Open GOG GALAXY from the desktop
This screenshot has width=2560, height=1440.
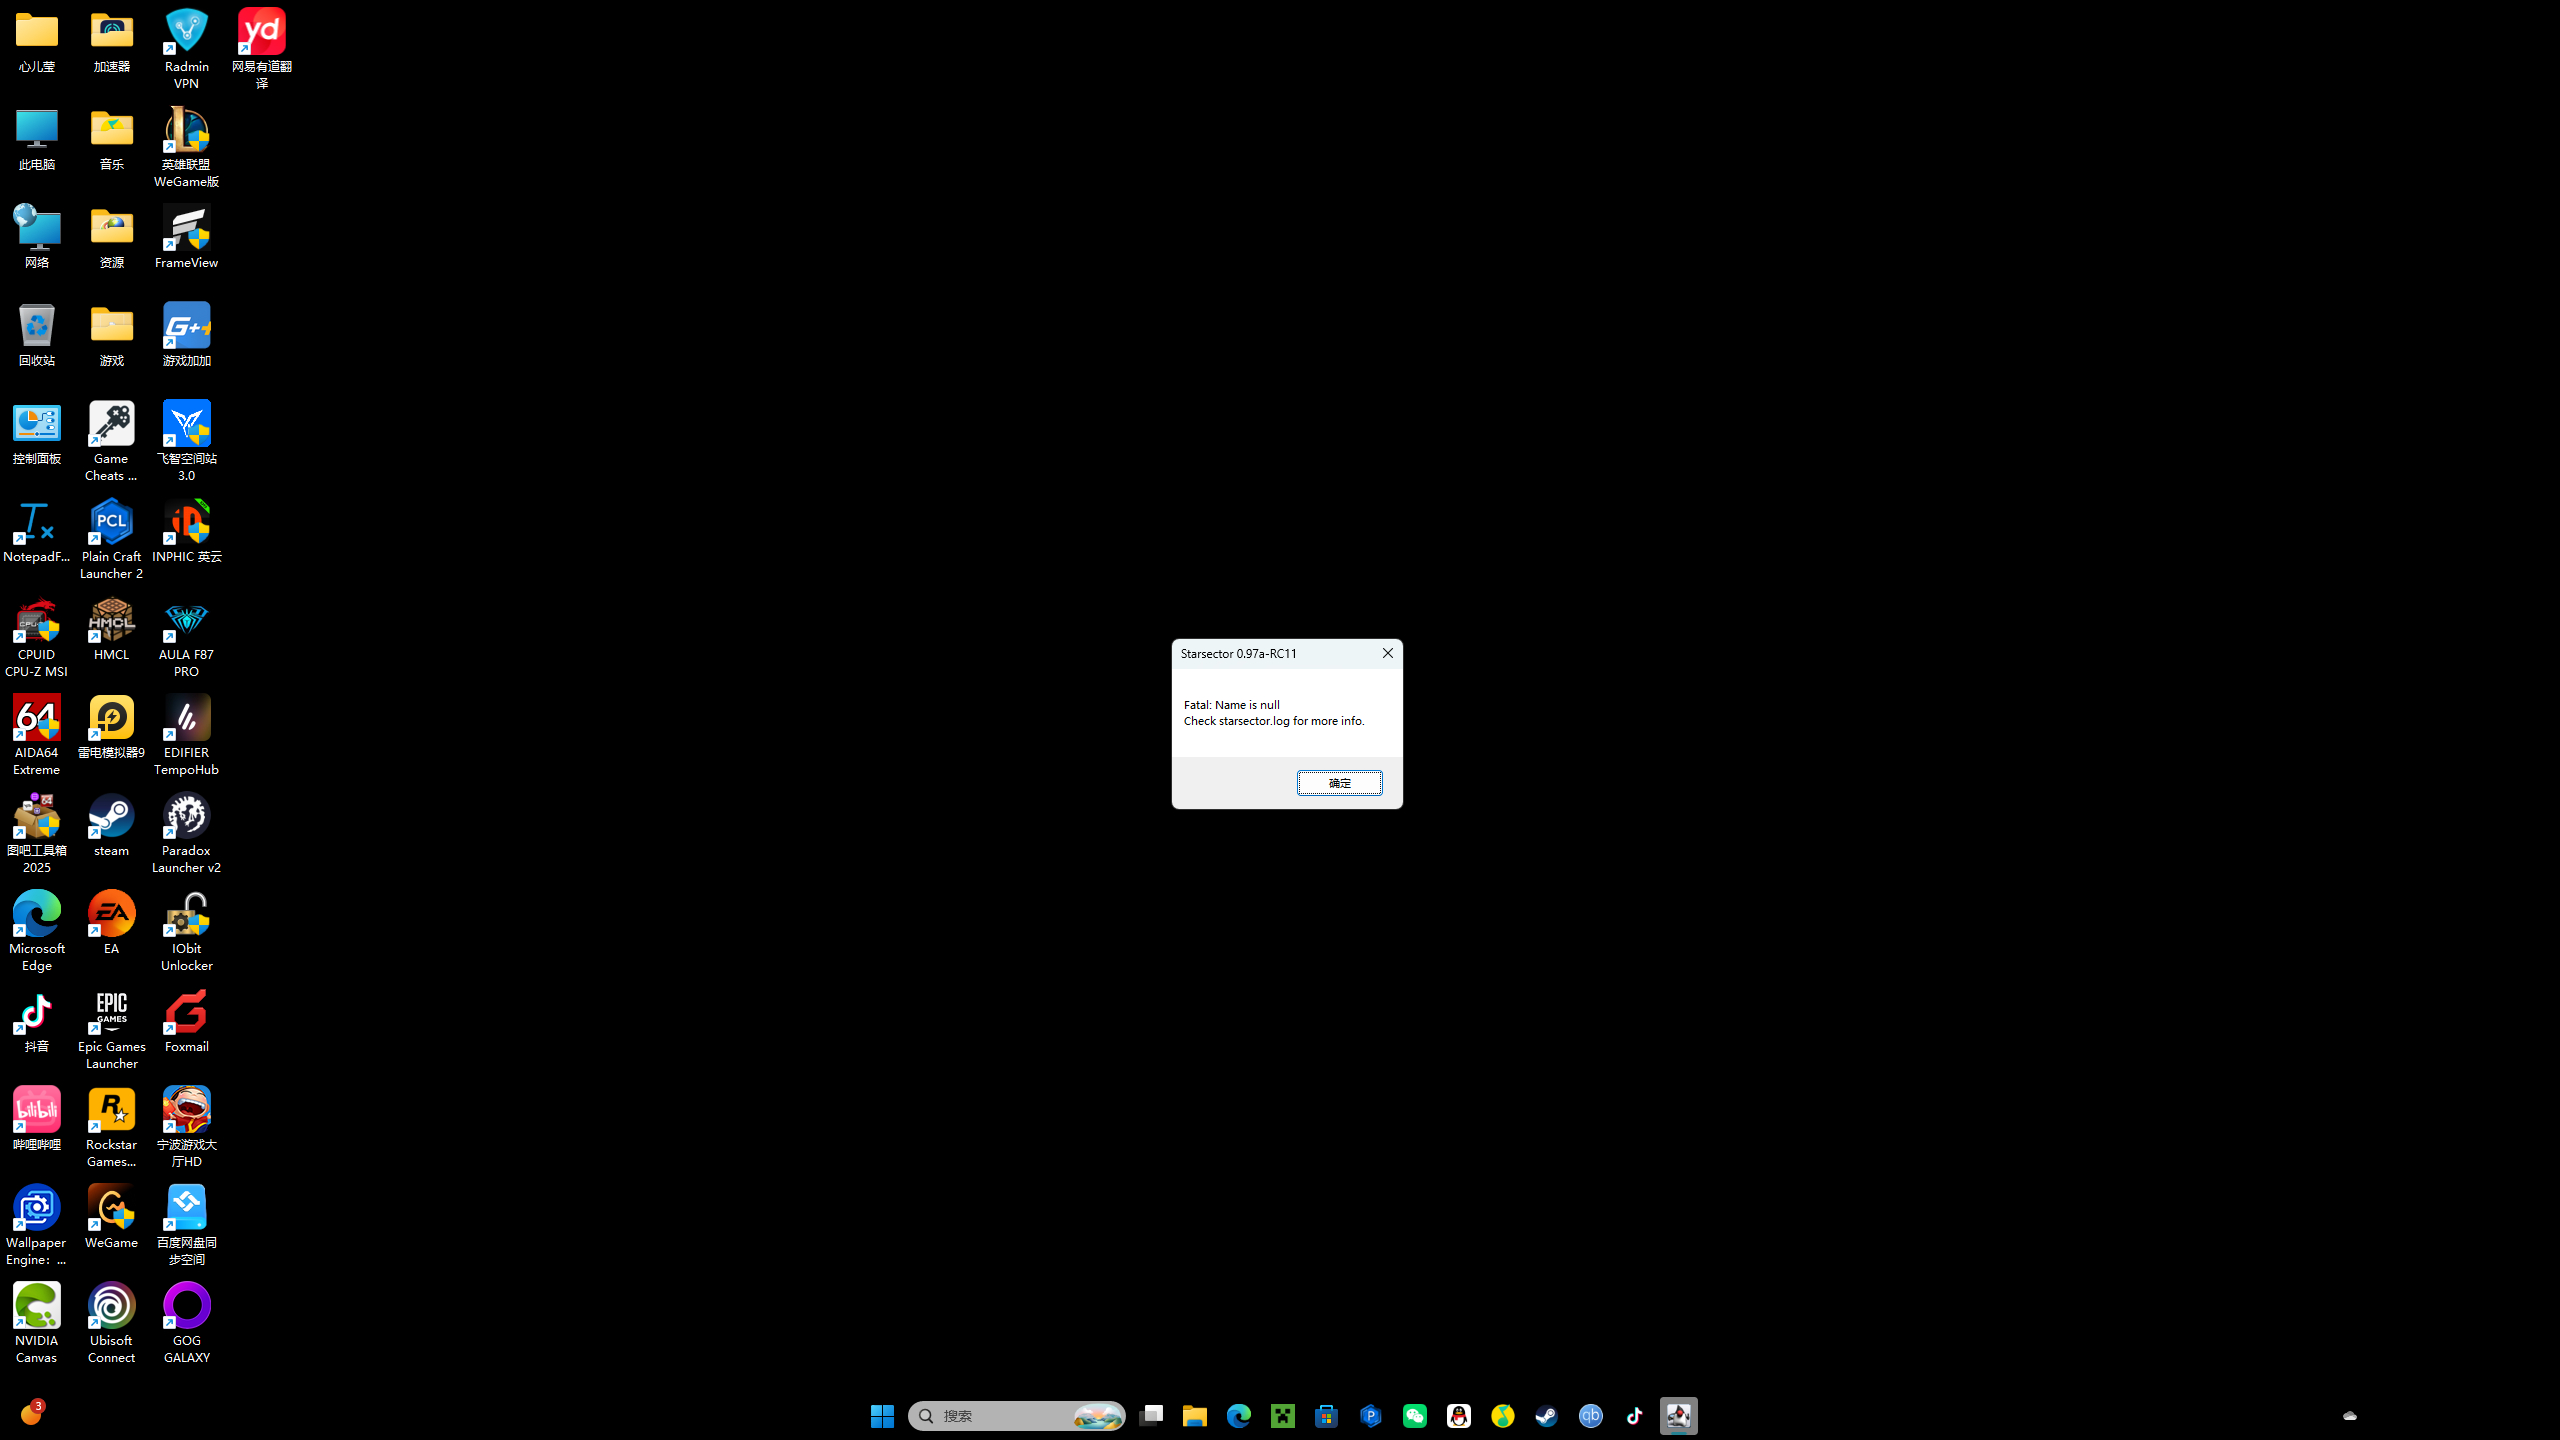click(x=186, y=1305)
